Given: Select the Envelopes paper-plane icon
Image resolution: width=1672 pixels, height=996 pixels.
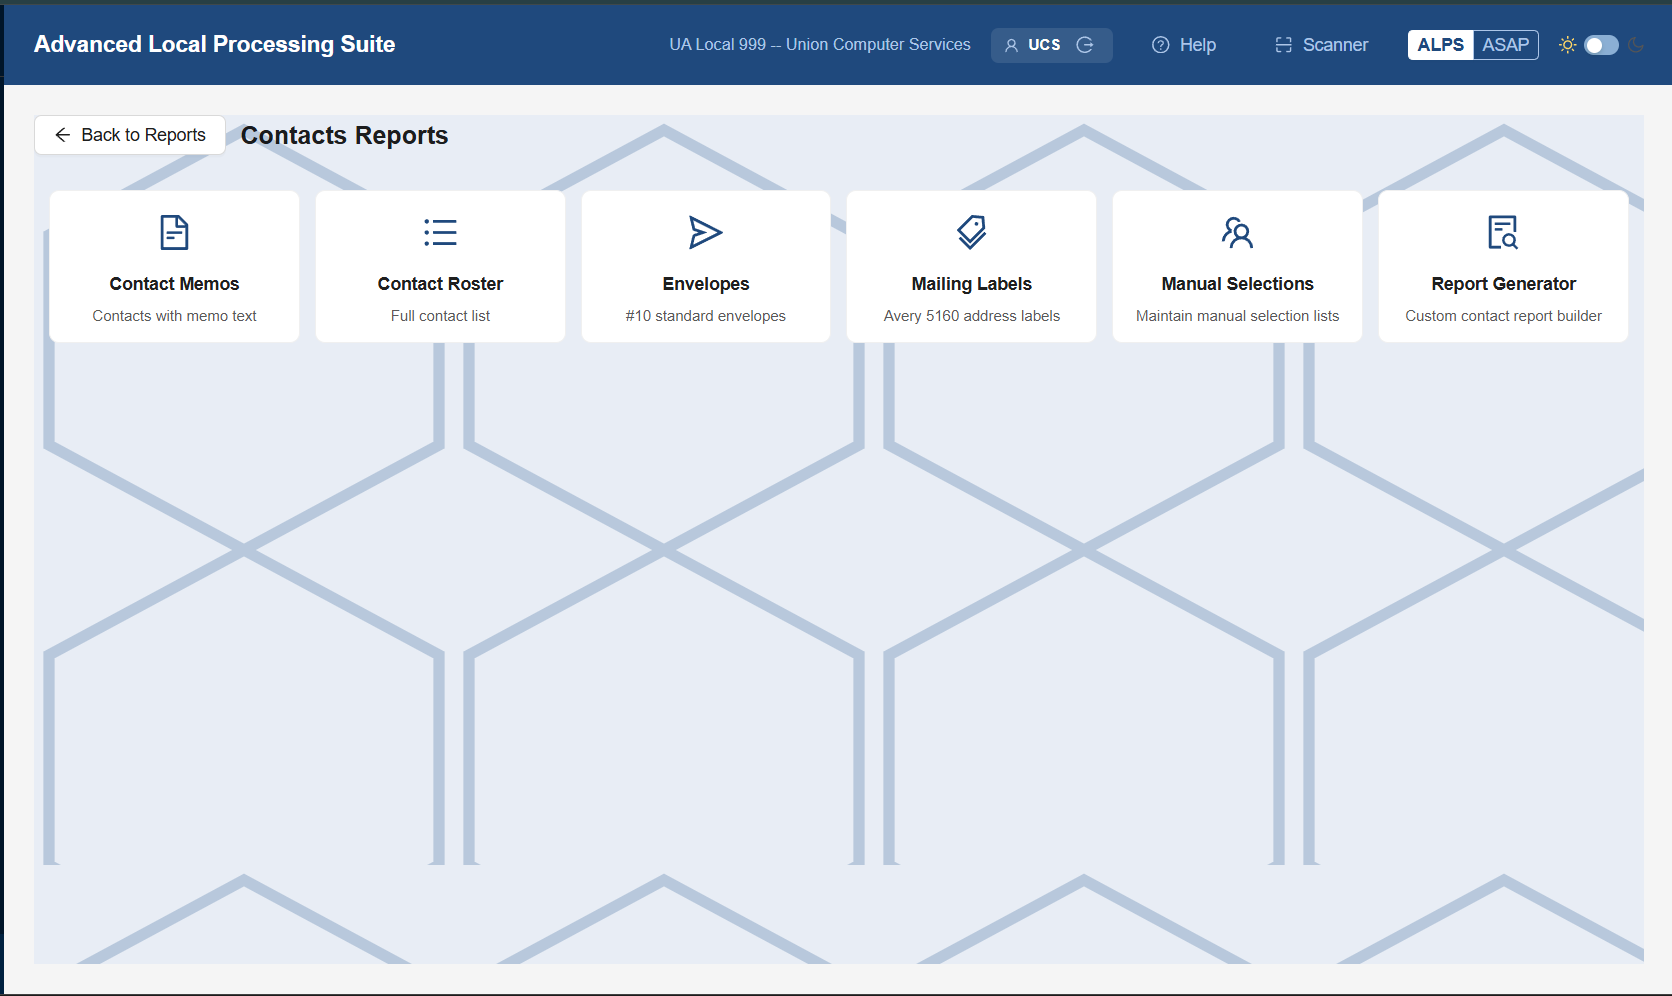Looking at the screenshot, I should click(705, 232).
